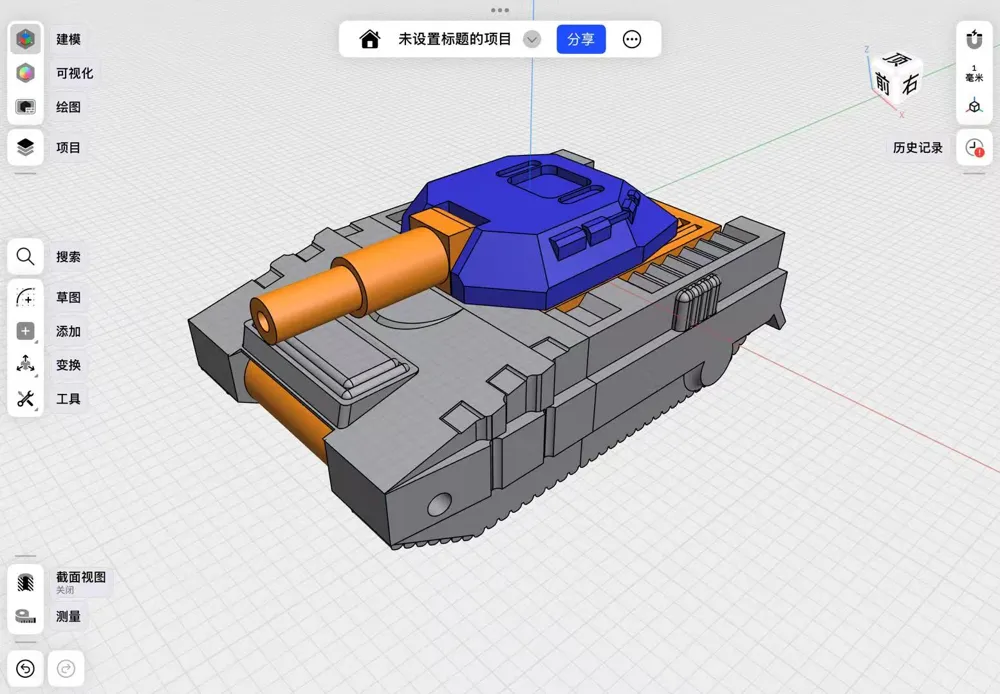Select the 建模 modeling workspace icon
This screenshot has width=1000, height=694.
(x=26, y=40)
